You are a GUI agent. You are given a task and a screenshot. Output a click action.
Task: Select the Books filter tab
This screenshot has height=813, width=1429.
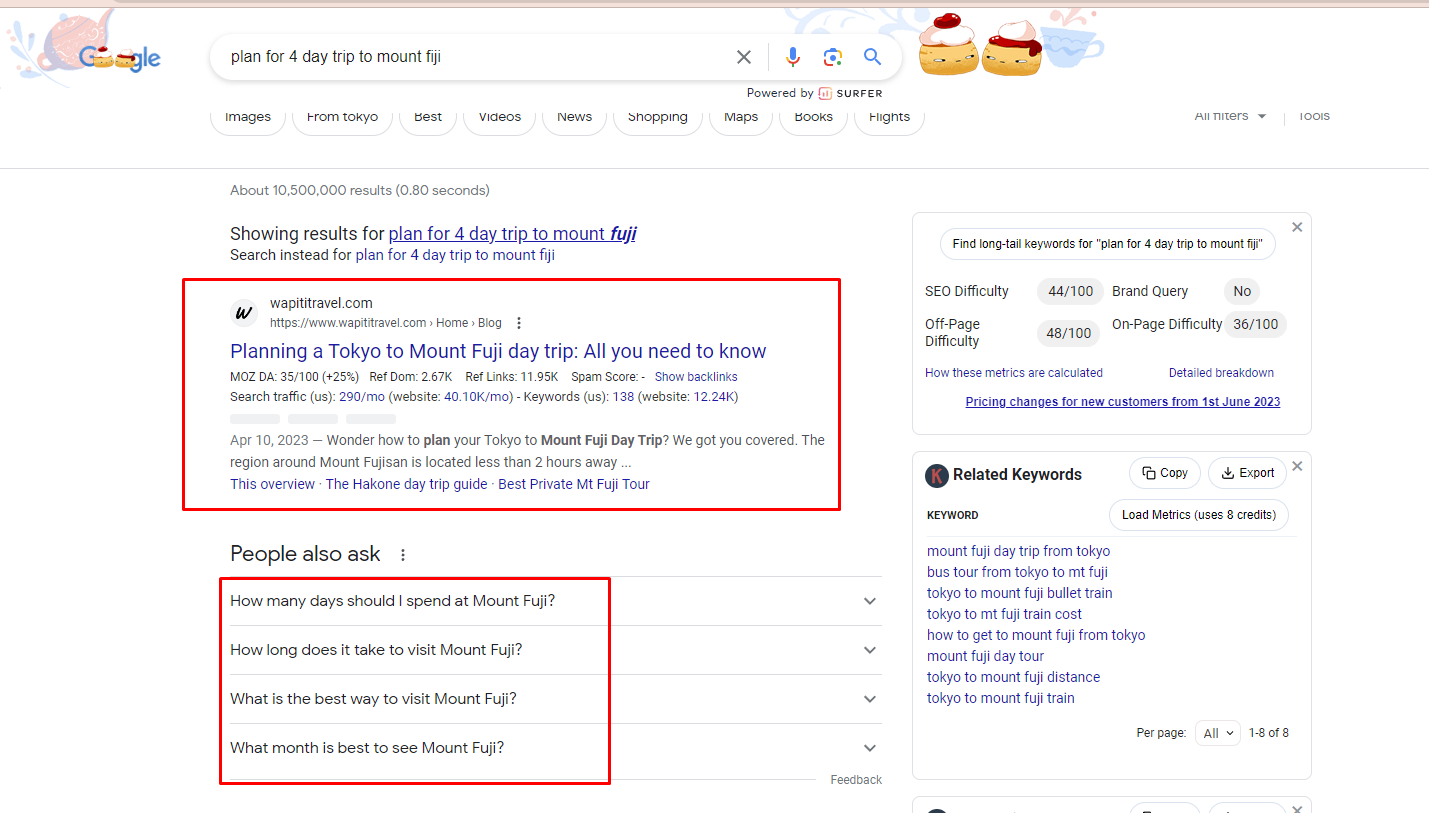tap(813, 117)
